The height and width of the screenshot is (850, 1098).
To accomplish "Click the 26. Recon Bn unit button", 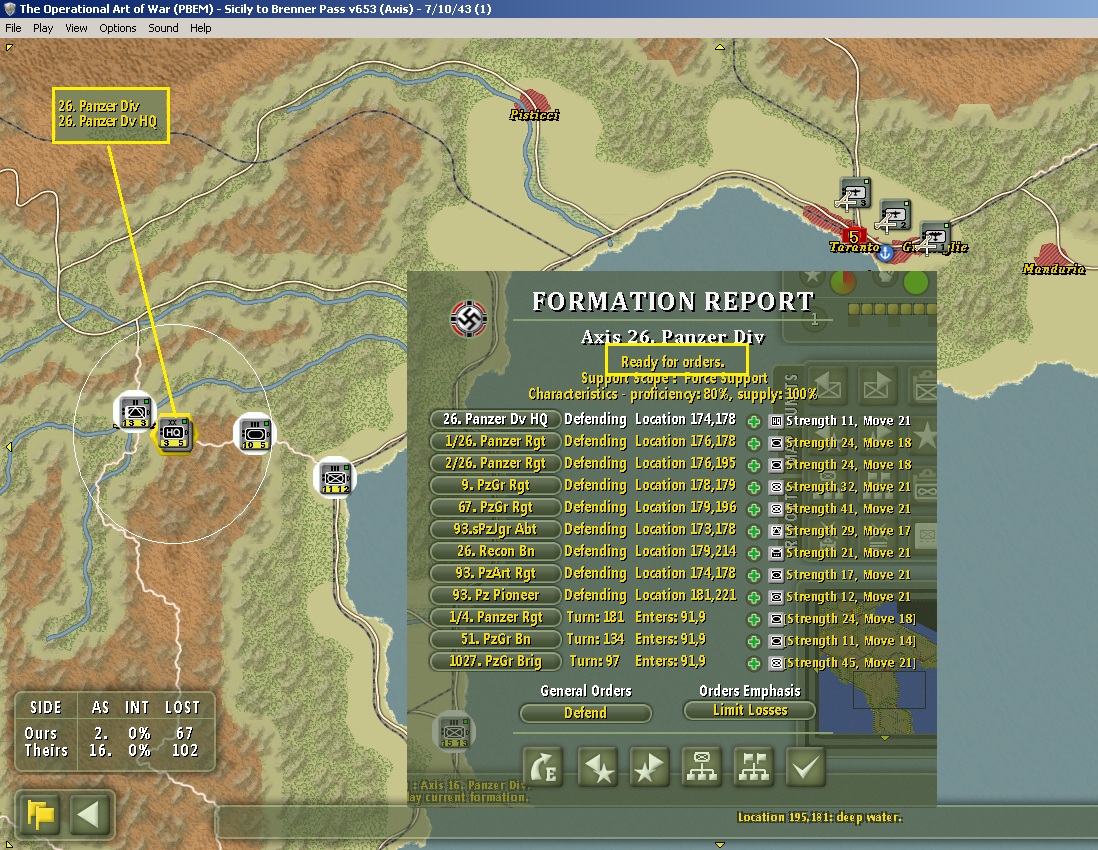I will point(495,551).
